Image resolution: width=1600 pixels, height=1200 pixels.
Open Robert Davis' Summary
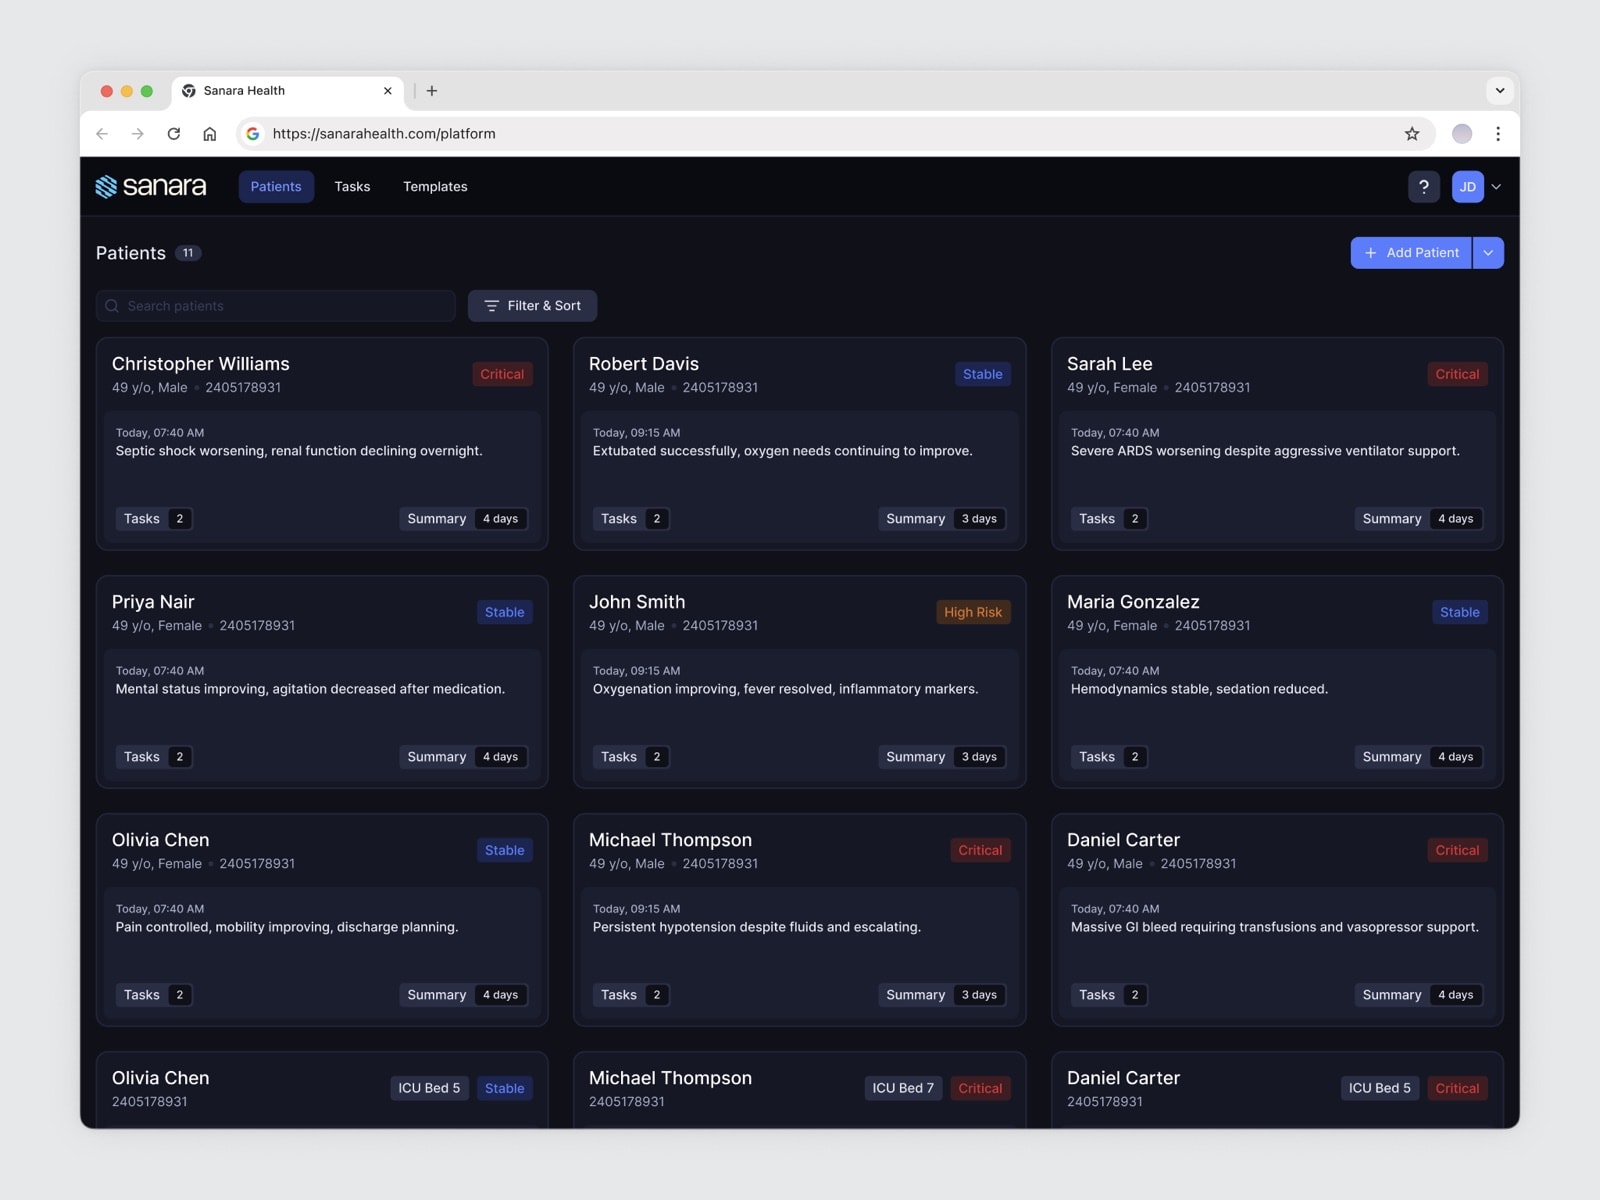coord(942,519)
